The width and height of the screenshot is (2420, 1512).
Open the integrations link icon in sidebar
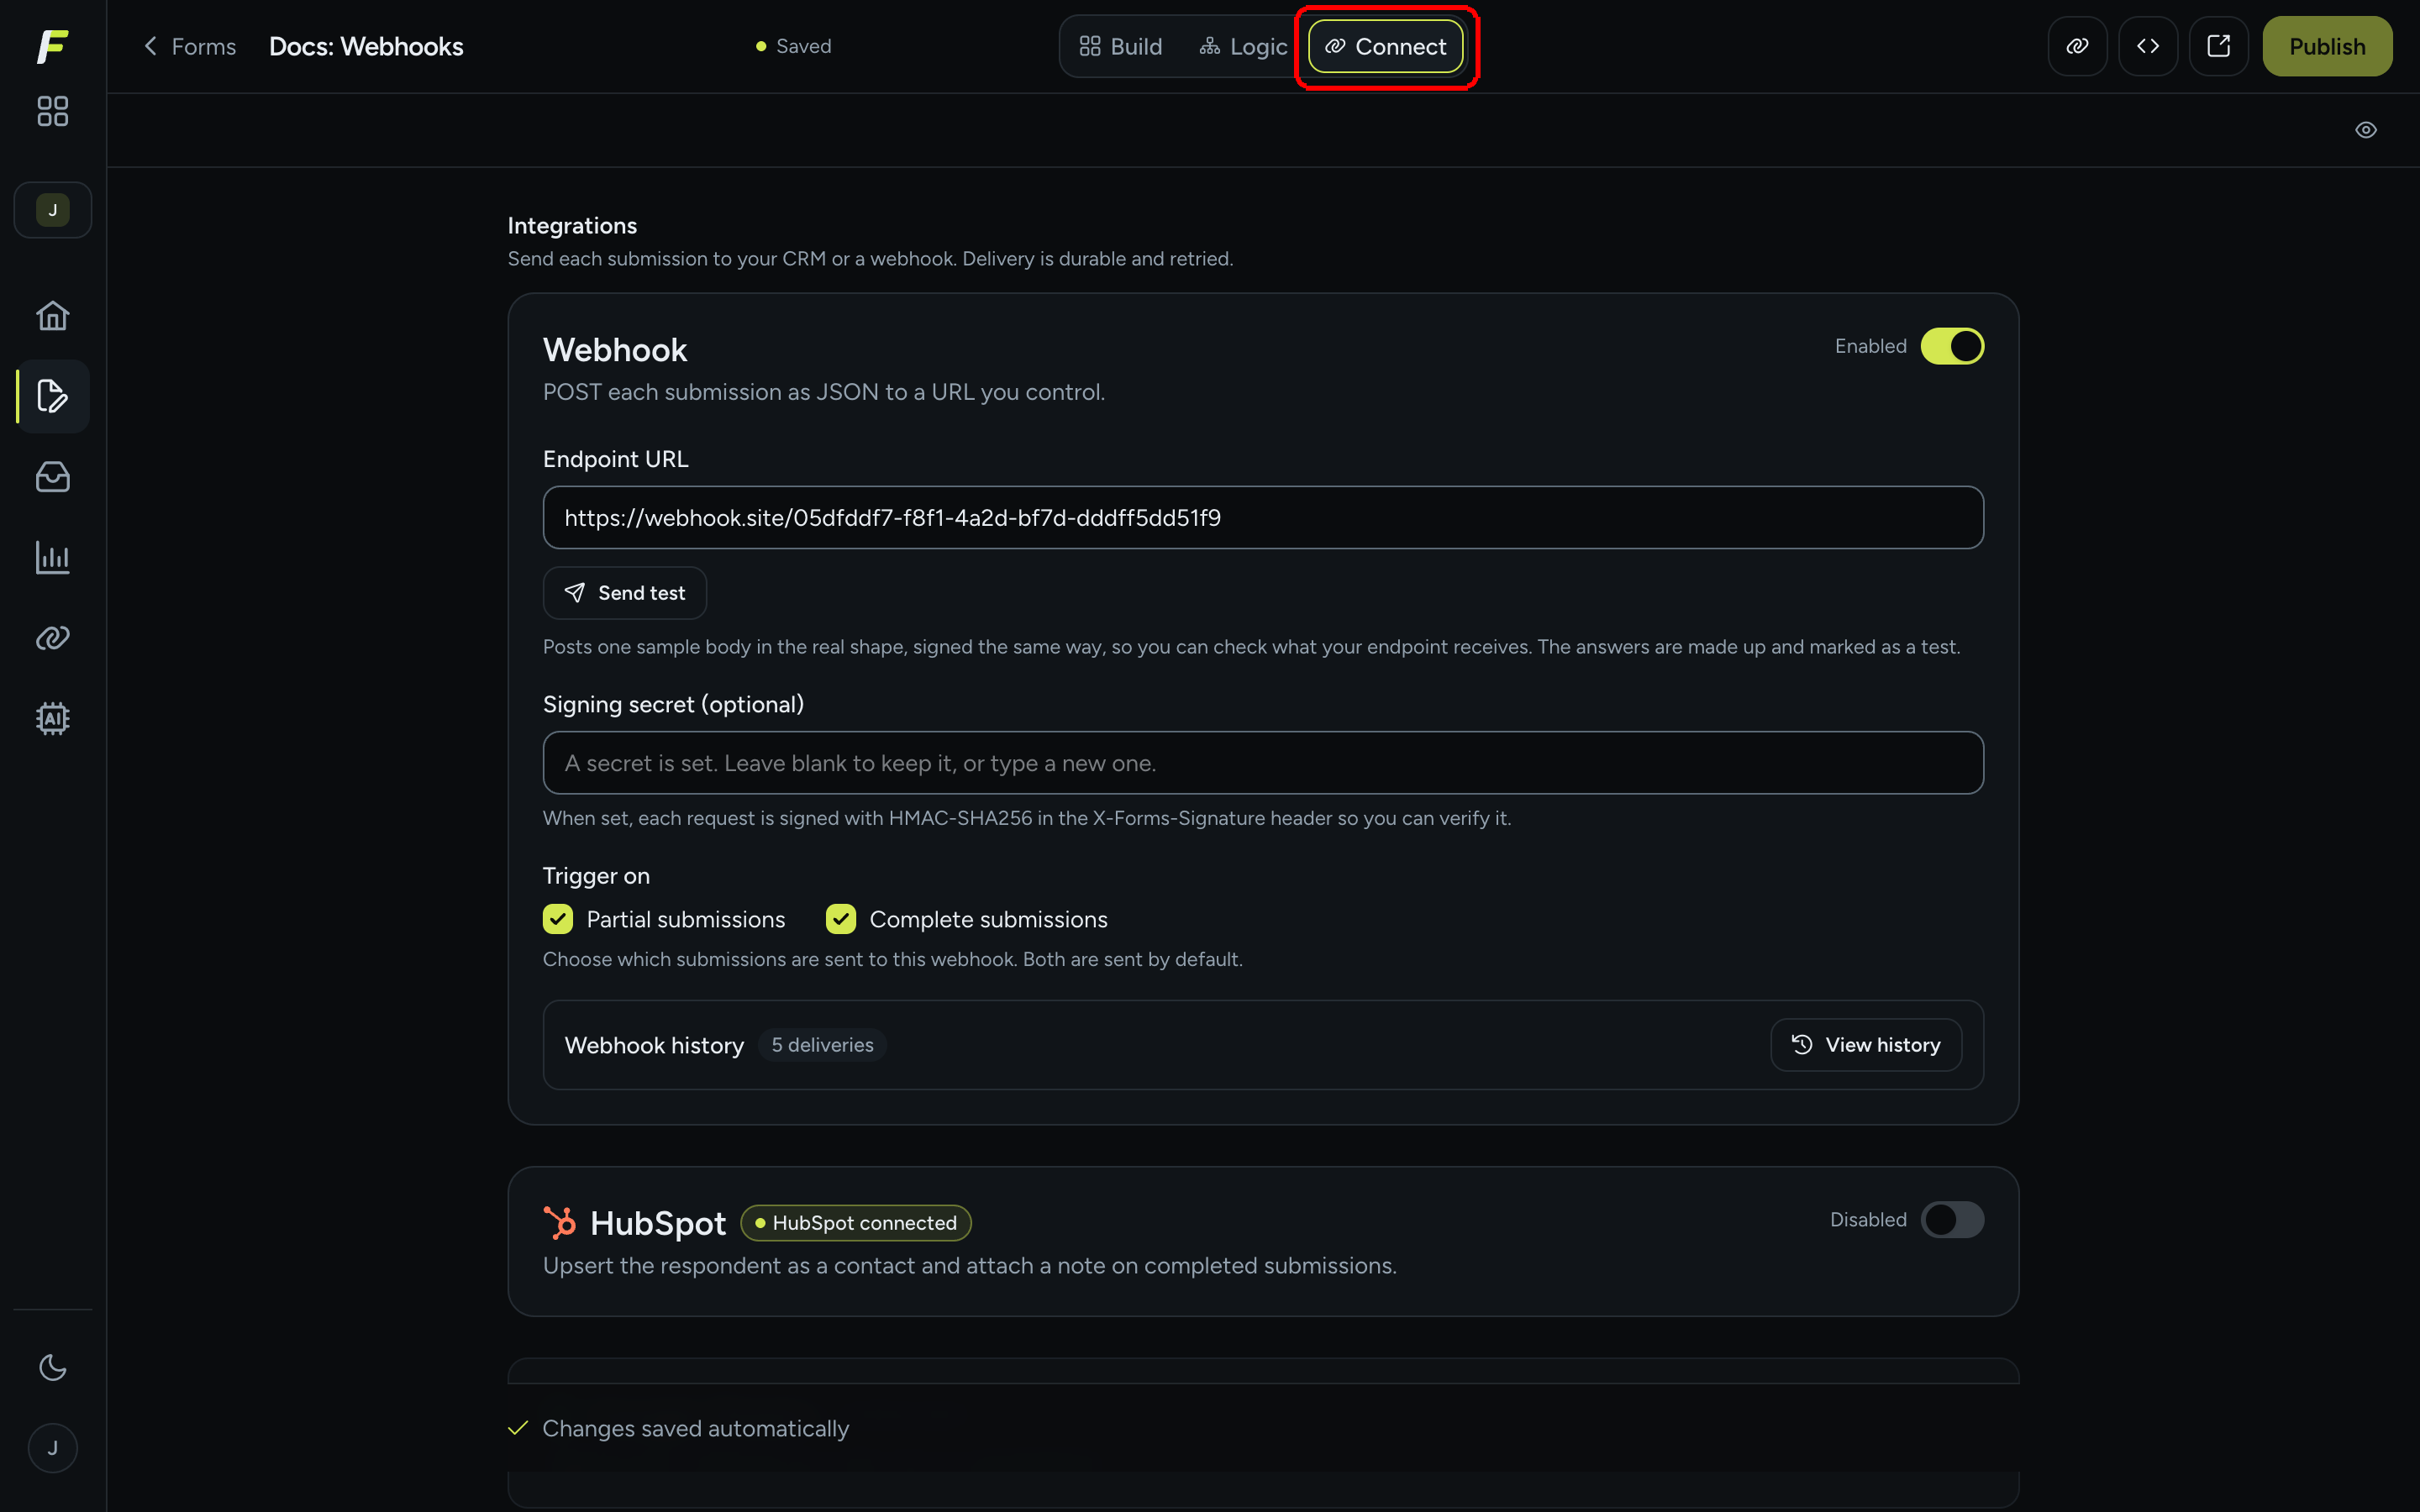[x=52, y=638]
